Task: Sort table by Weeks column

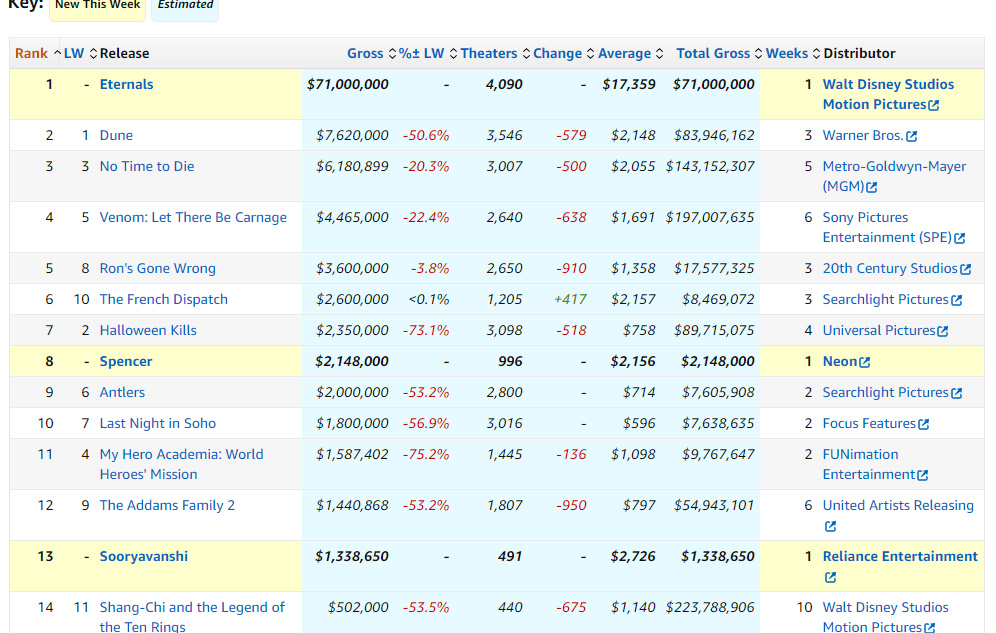Action: click(x=793, y=53)
